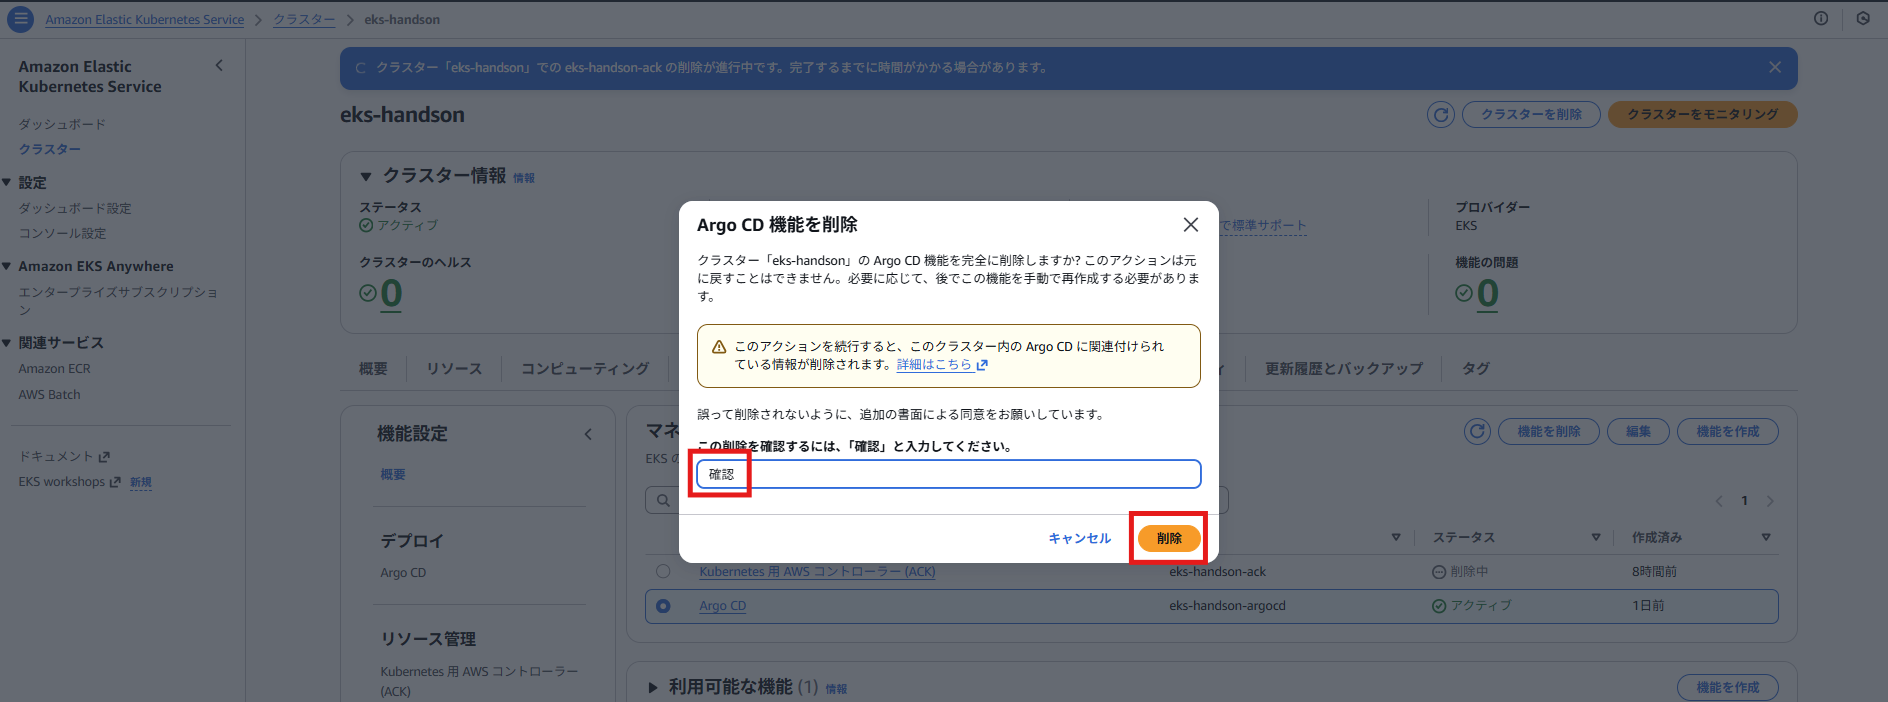Expand the 利用可能な機能 section
The width and height of the screenshot is (1888, 702).
(653, 687)
